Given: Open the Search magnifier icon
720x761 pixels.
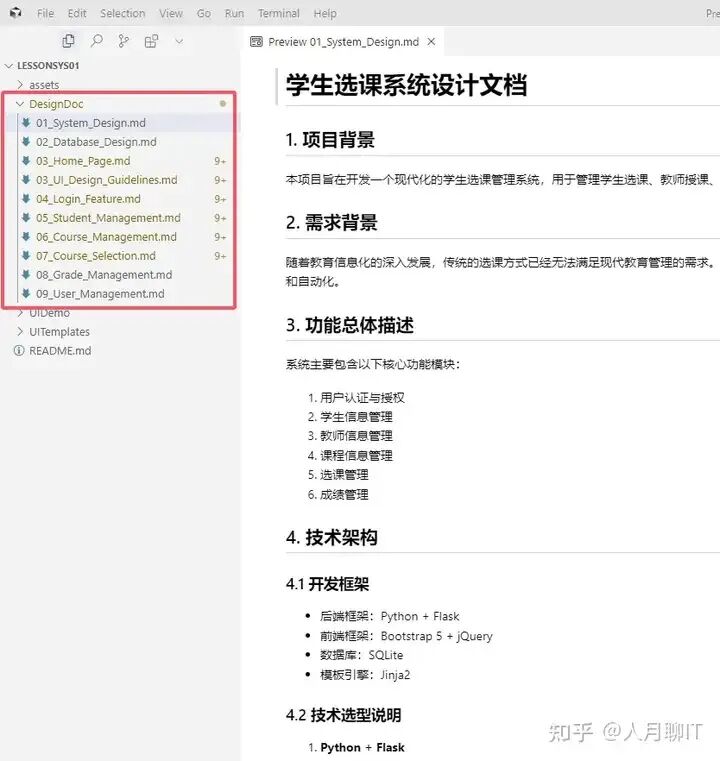Looking at the screenshot, I should [x=97, y=41].
